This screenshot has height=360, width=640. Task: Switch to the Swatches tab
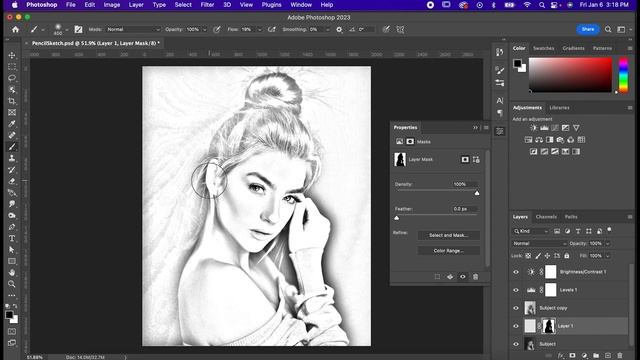pos(543,48)
